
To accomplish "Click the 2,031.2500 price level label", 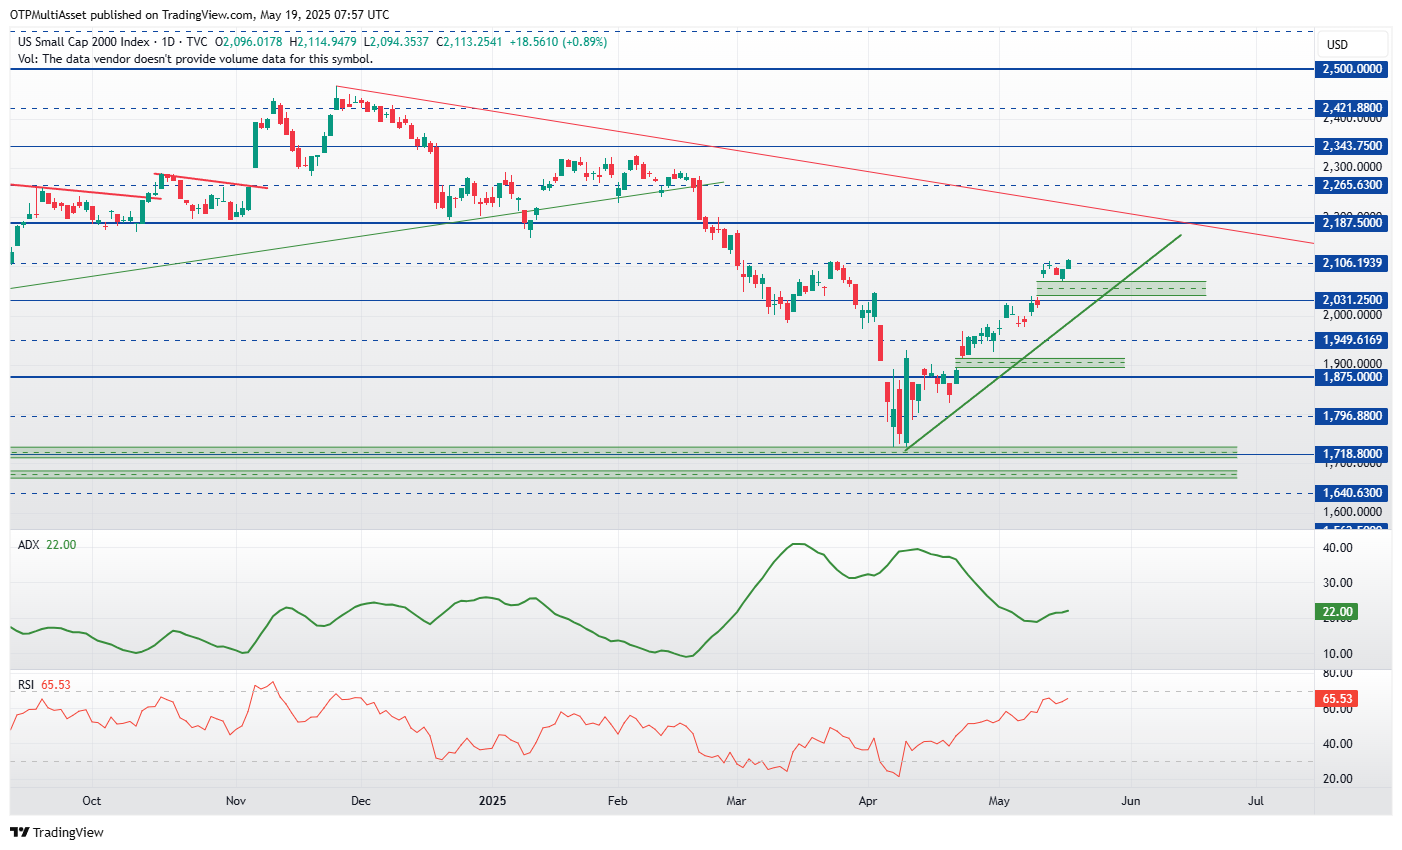I will coord(1352,300).
